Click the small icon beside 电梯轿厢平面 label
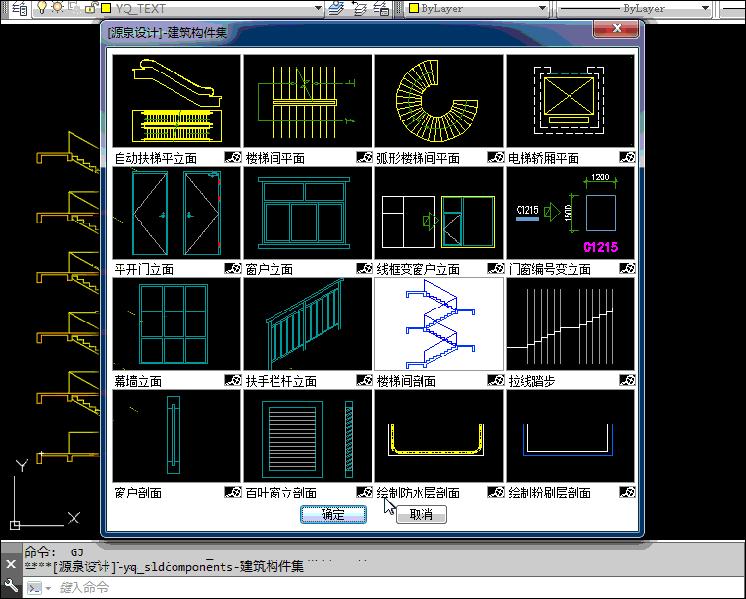 pyautogui.click(x=627, y=157)
